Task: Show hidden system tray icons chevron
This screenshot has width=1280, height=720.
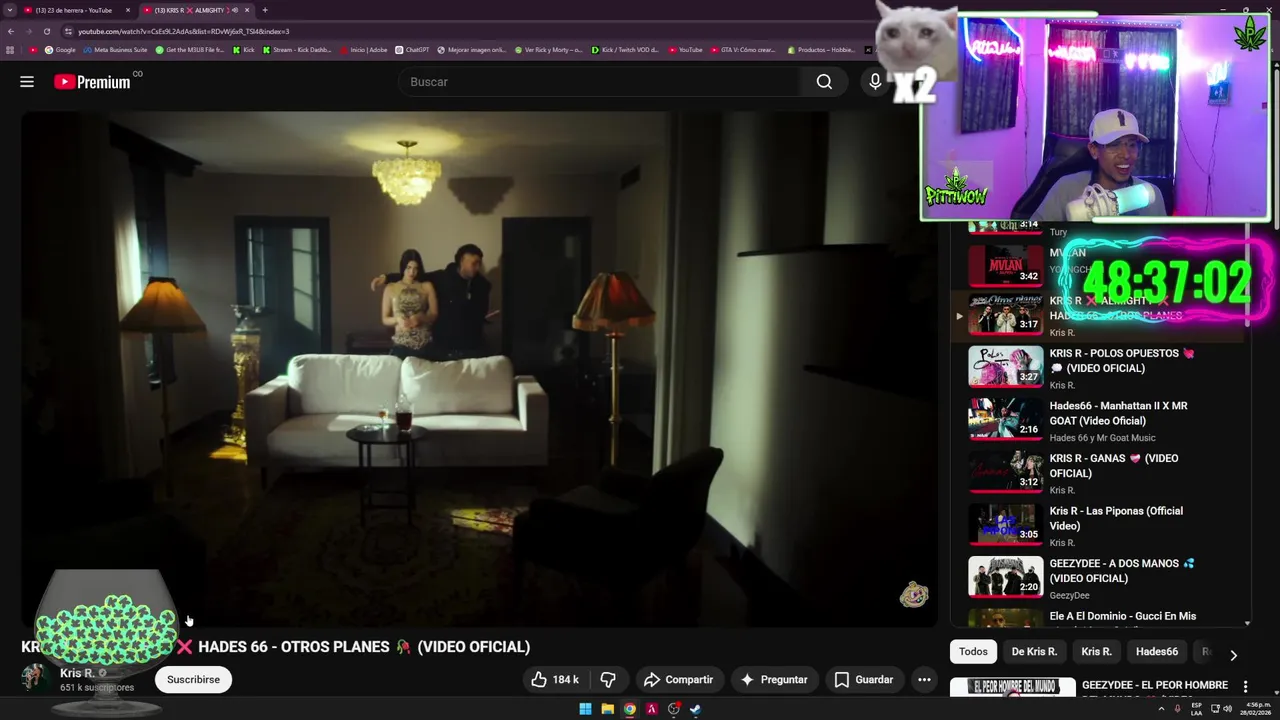Action: [1161, 709]
